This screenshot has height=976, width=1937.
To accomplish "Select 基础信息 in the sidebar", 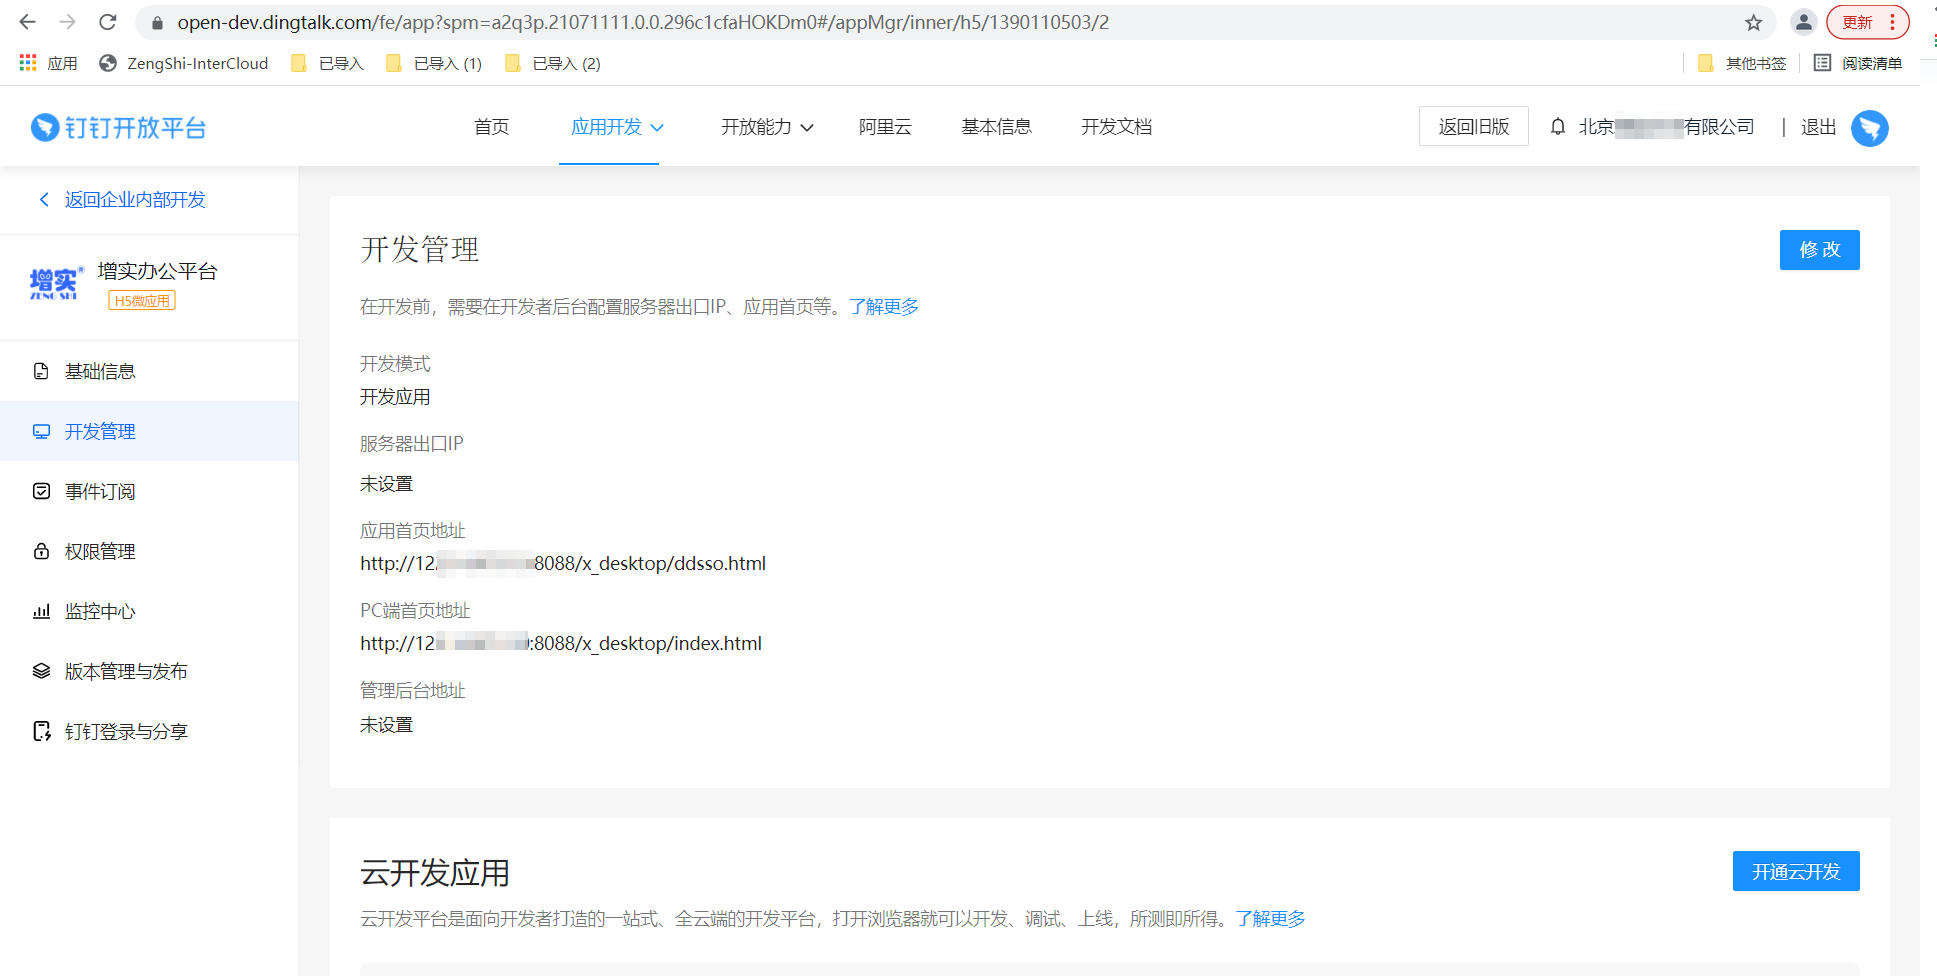I will tap(100, 372).
